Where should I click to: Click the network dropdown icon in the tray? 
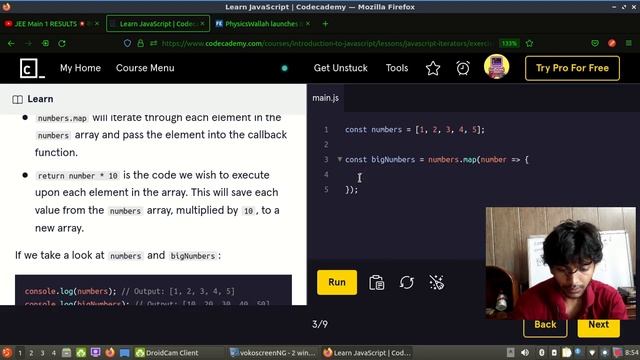(592, 352)
